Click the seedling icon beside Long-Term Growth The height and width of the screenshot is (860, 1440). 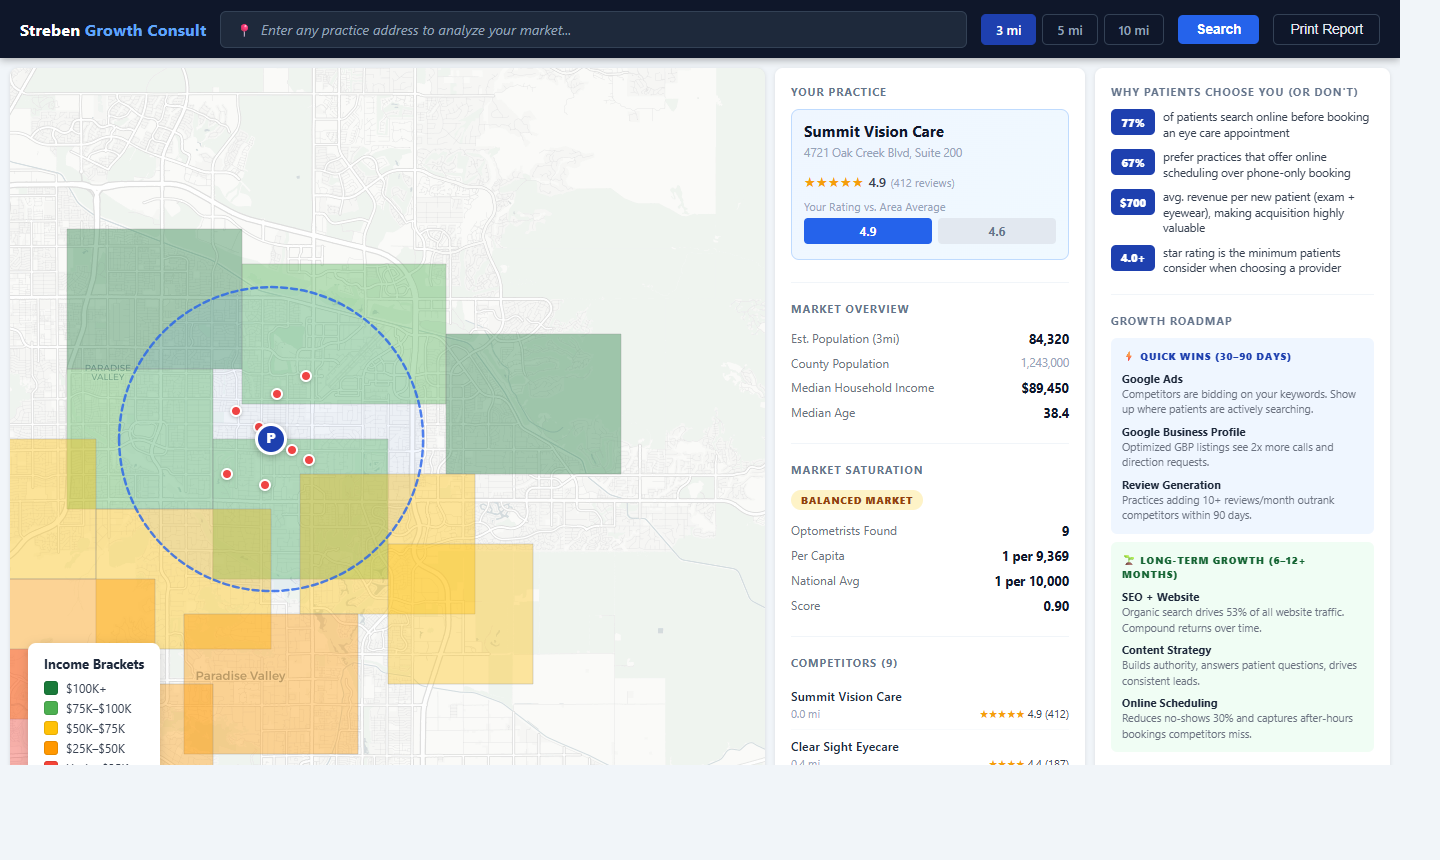pyautogui.click(x=1128, y=561)
